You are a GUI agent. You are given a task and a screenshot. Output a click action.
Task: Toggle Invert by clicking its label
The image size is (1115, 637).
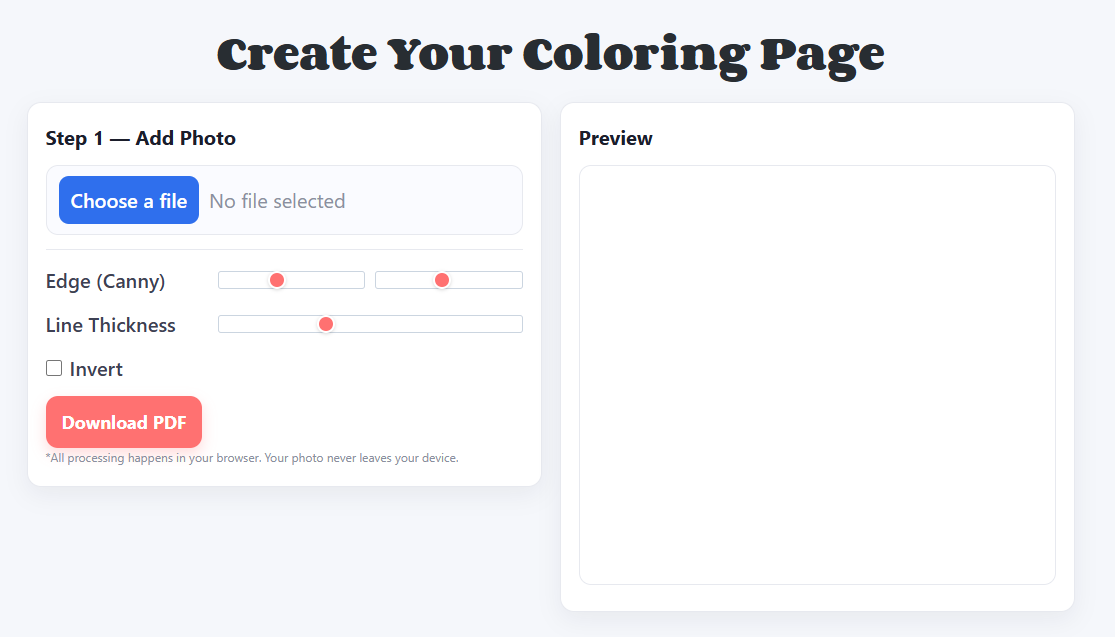click(x=94, y=368)
